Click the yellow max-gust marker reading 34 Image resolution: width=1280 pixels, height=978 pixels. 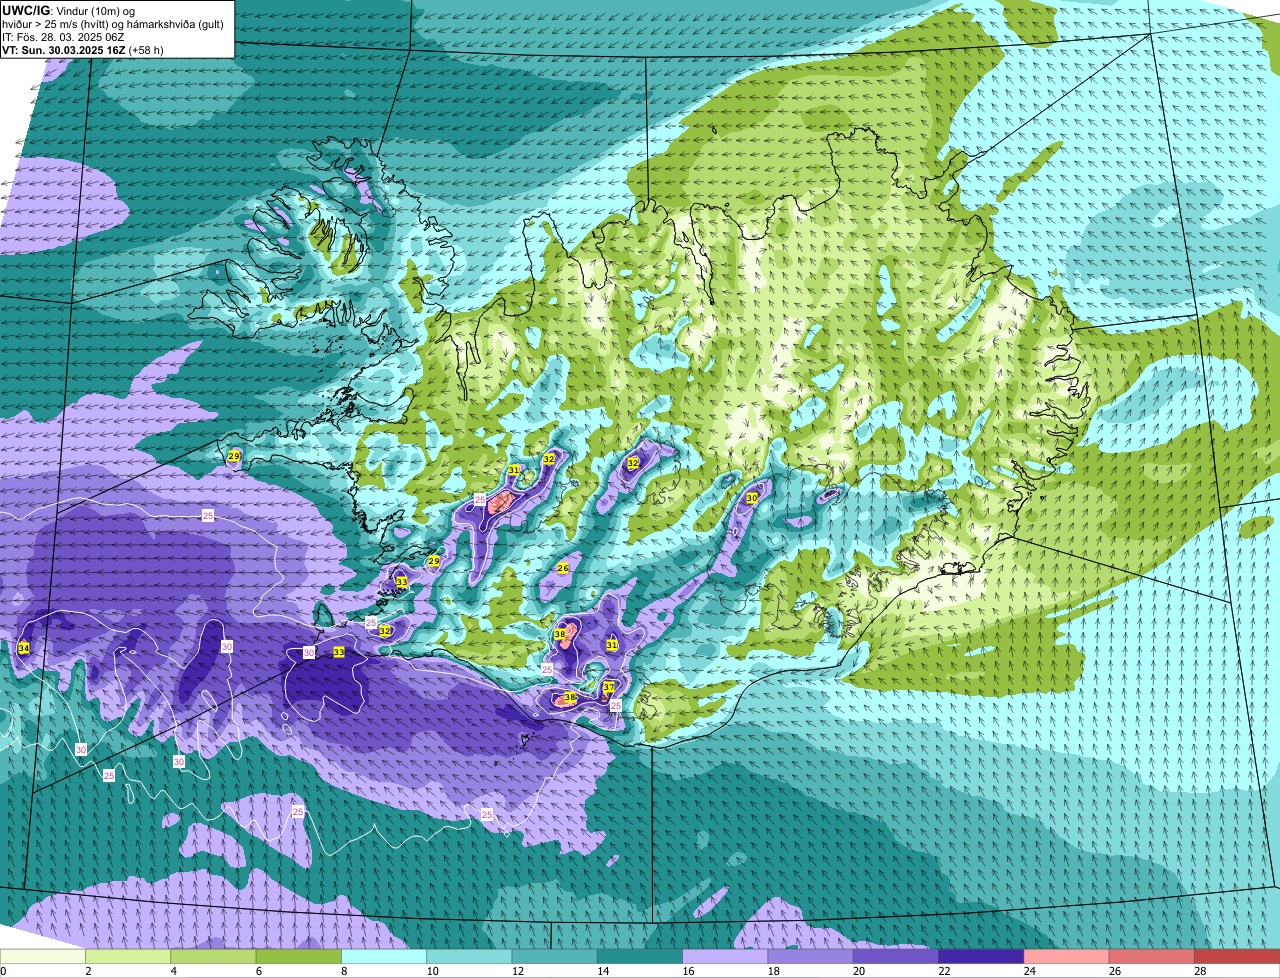24,649
